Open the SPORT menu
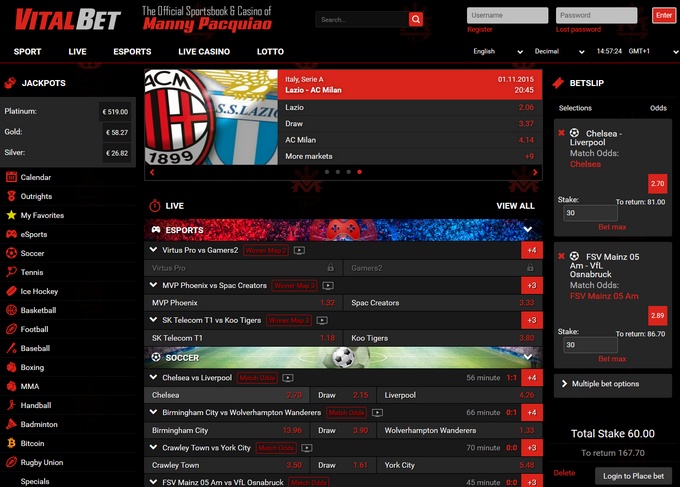Viewport: 680px width, 487px height. 27,52
